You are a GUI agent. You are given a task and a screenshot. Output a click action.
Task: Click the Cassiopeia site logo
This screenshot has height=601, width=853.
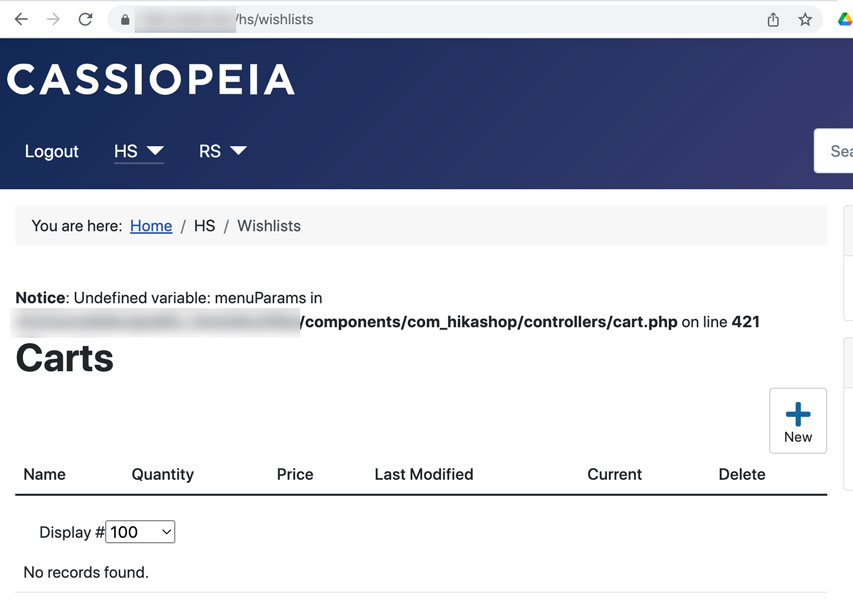coord(151,80)
